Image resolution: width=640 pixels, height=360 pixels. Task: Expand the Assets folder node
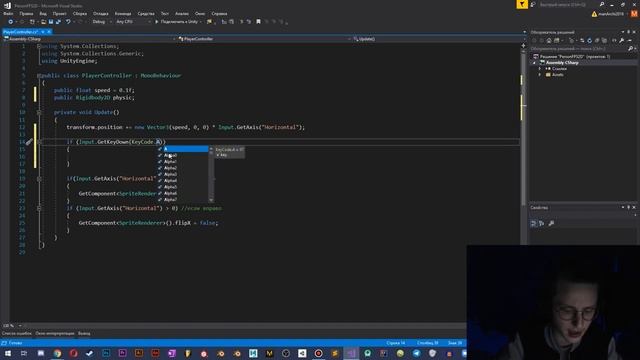540,75
